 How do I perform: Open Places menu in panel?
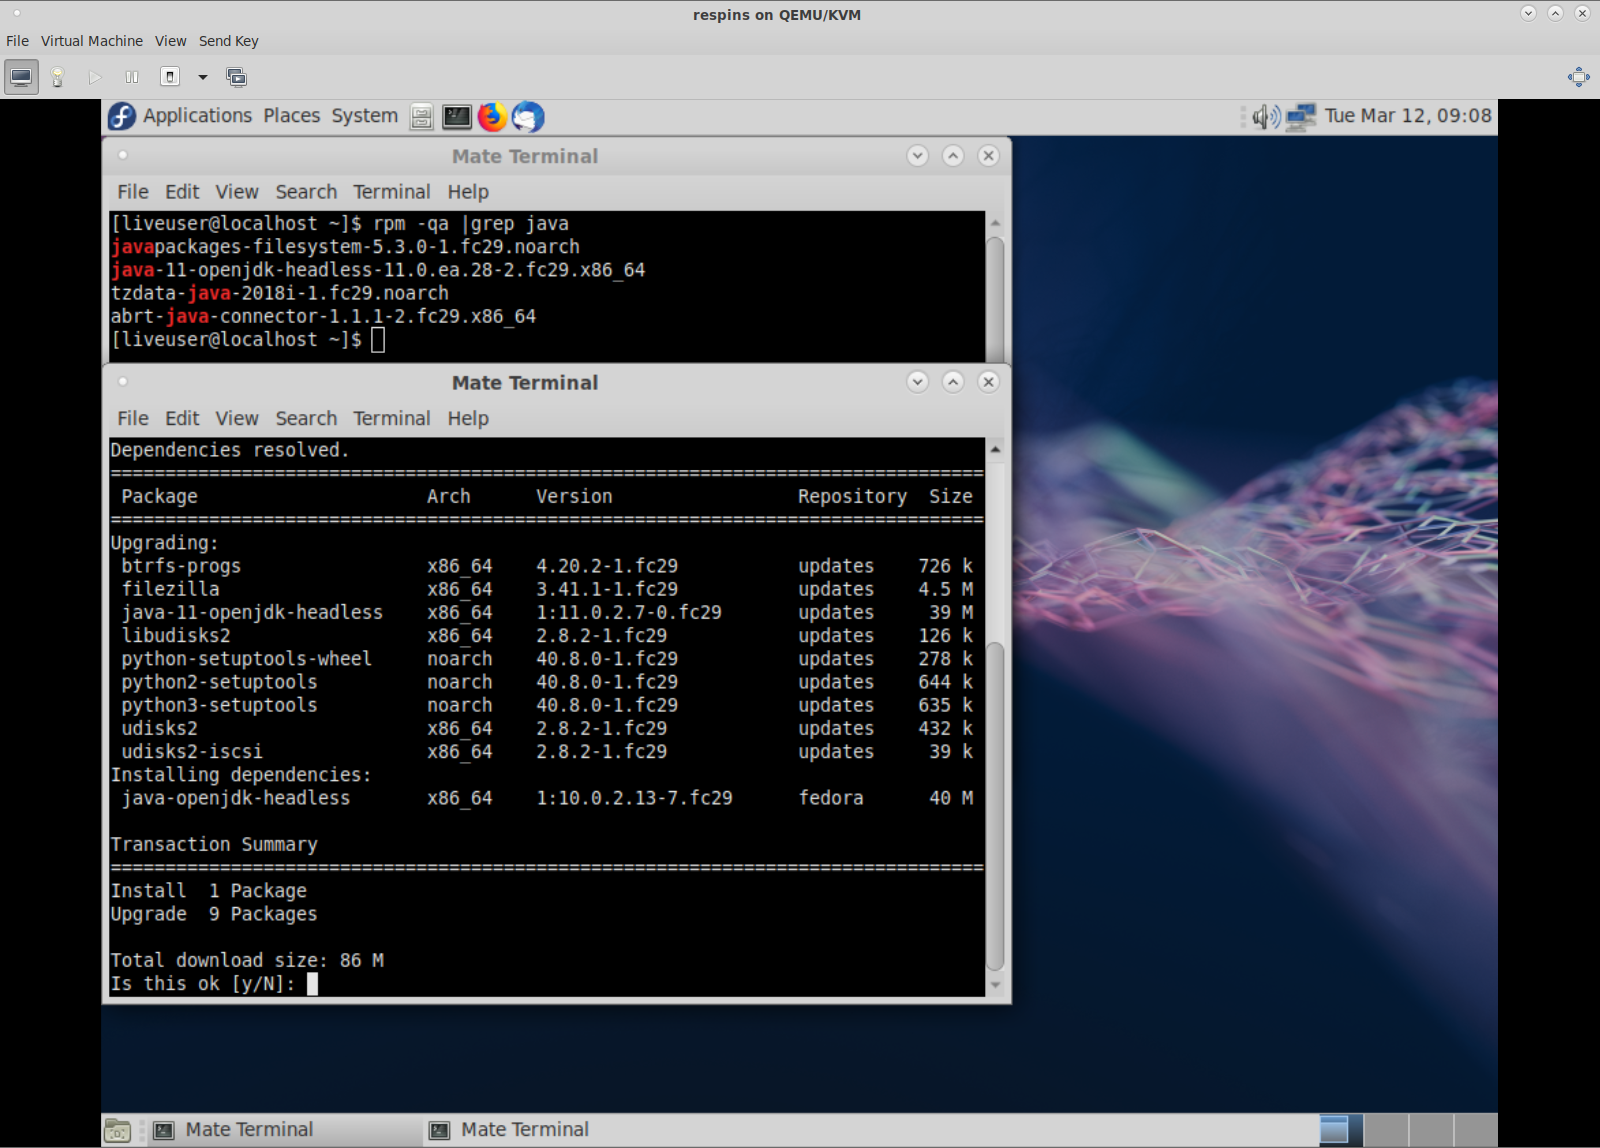292,116
